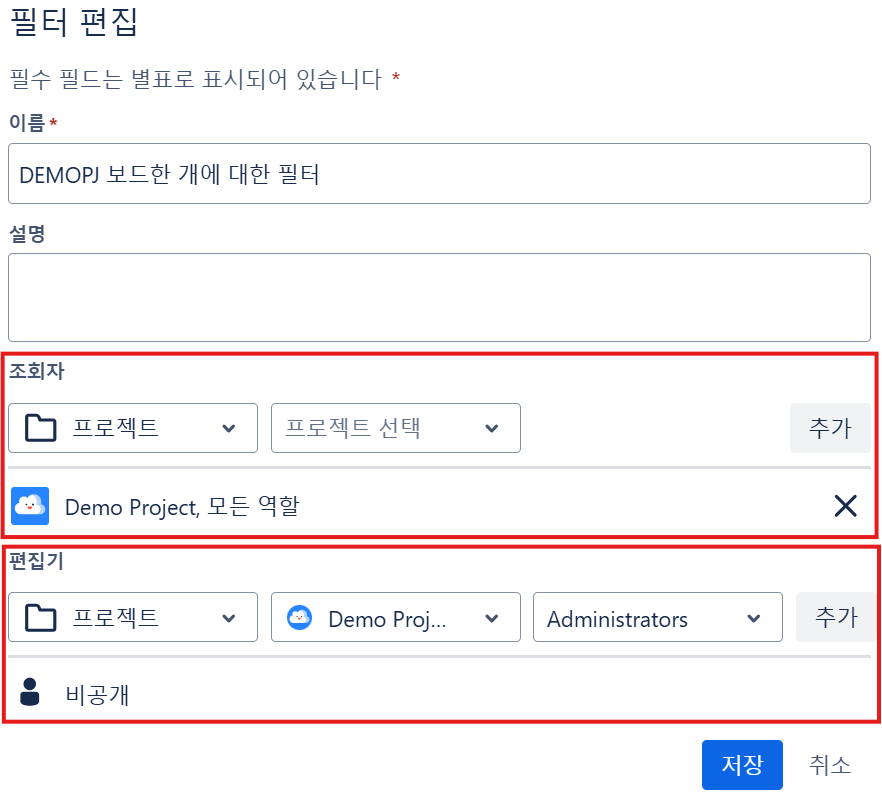This screenshot has width=882, height=796.
Task: Click the cloud icon in Demo Proj... dropdown
Action: (299, 618)
